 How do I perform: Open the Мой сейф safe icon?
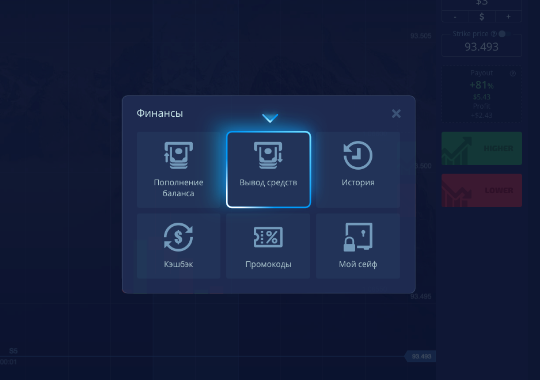tap(358, 237)
